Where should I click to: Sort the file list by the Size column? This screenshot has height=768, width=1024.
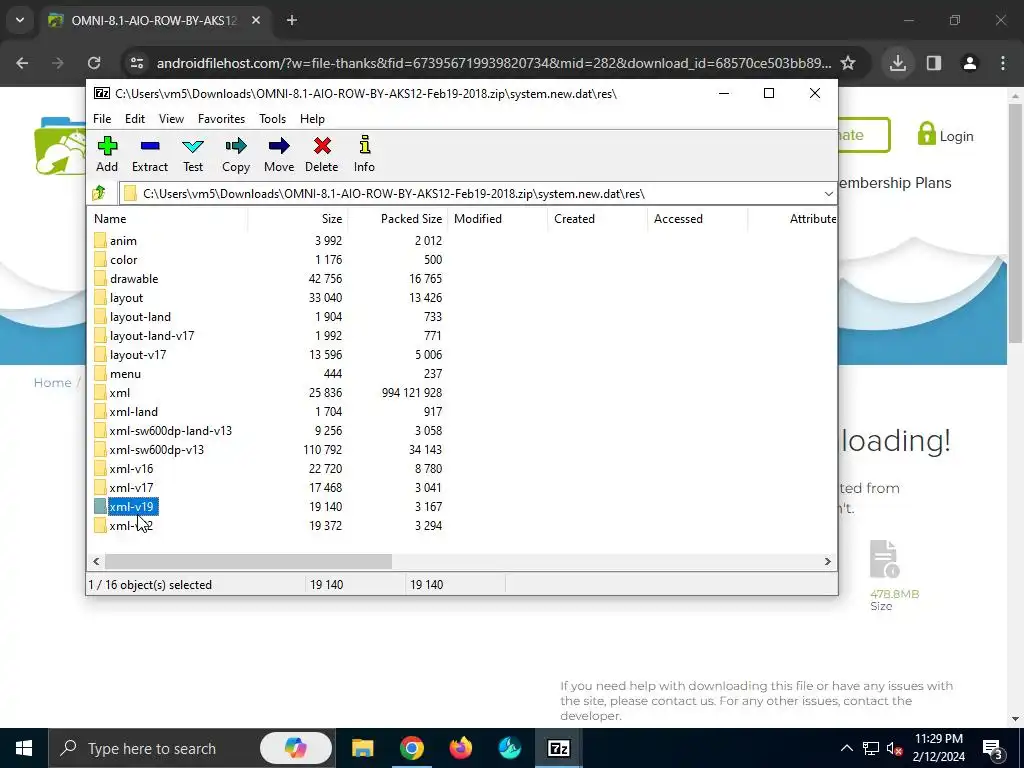[x=298, y=219]
